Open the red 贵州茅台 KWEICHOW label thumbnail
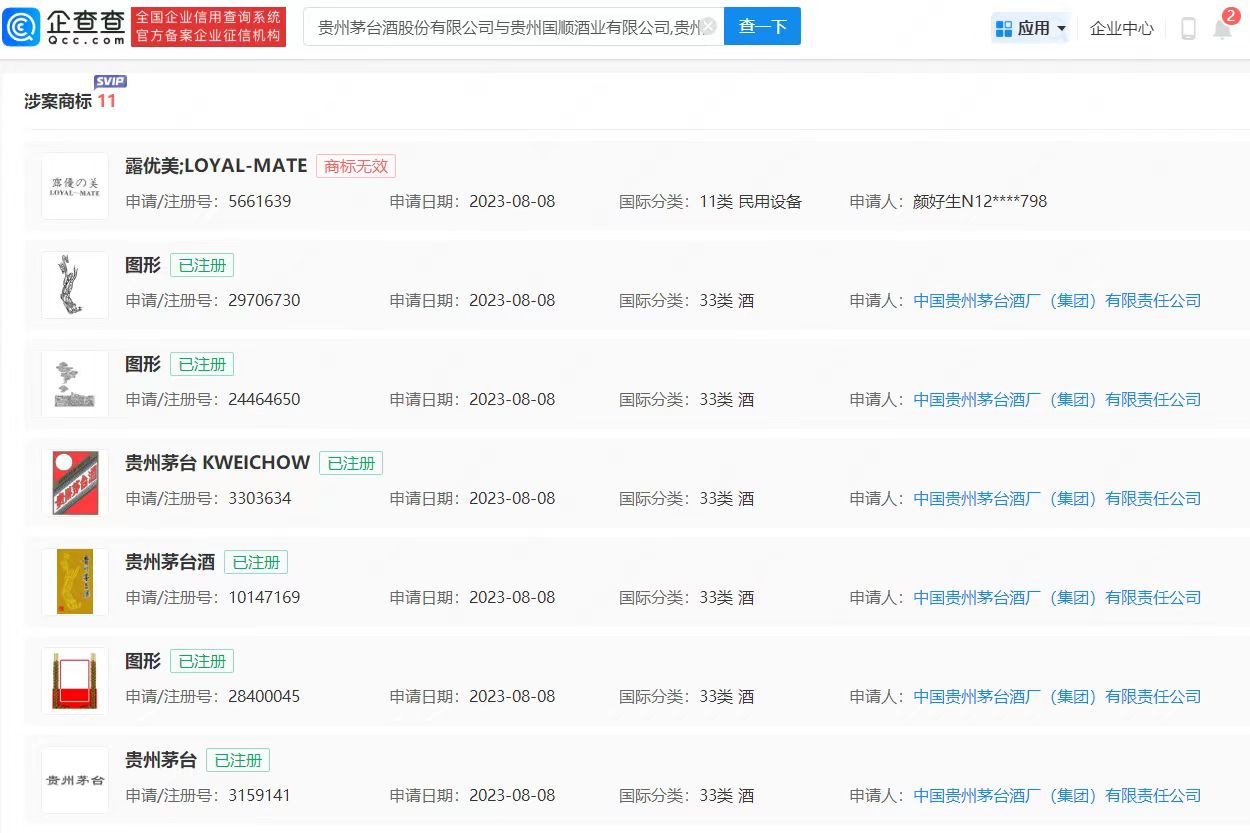Screen dimensions: 1250x833 (75, 483)
